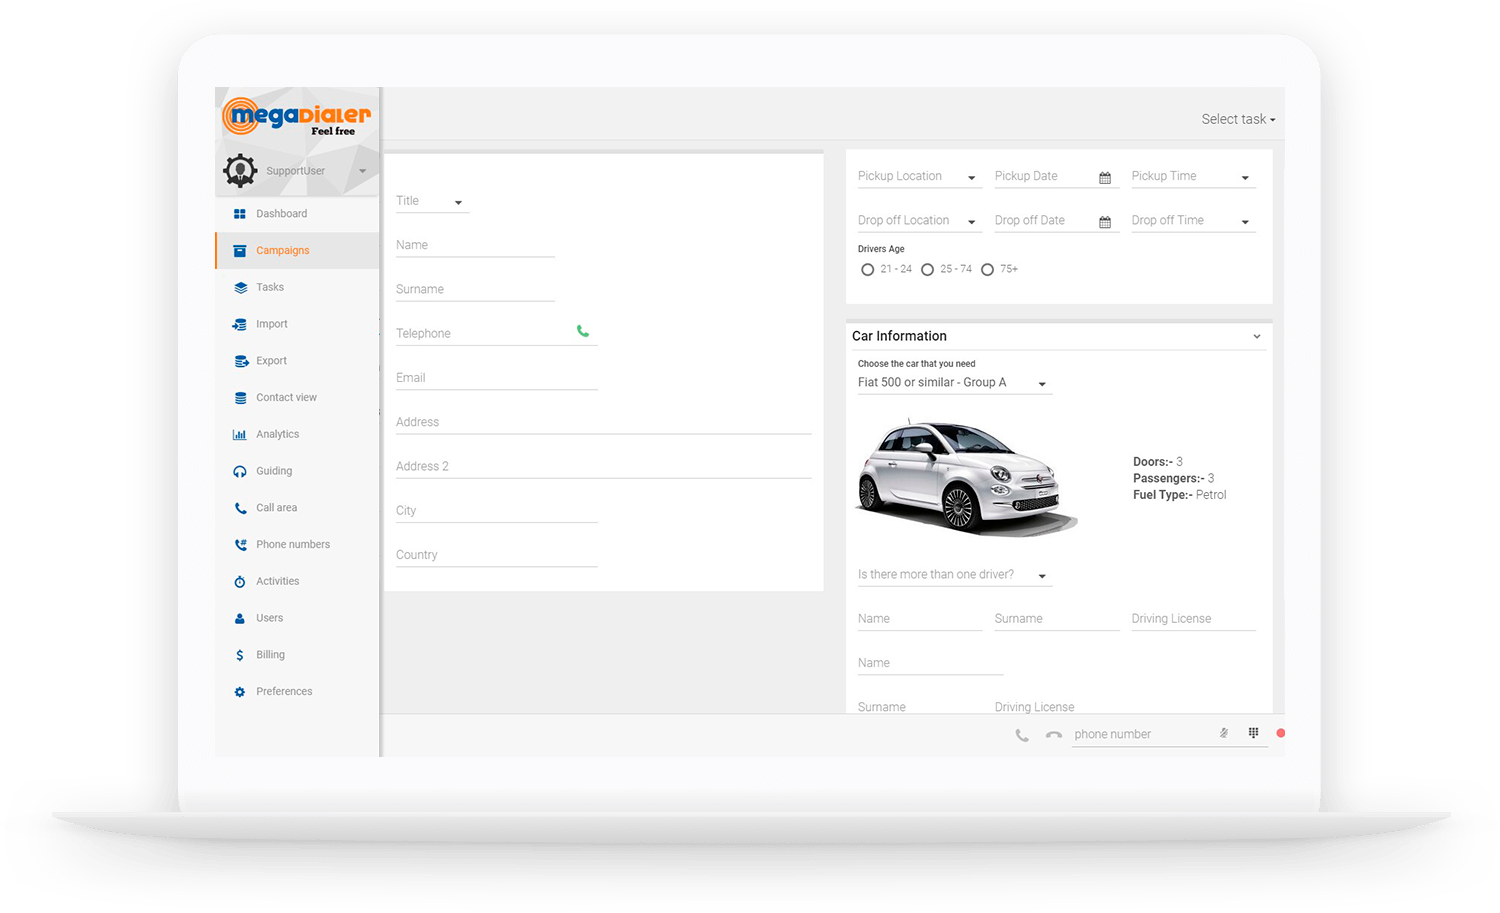Click the red record indicator dot
The width and height of the screenshot is (1500, 913).
tap(1280, 733)
